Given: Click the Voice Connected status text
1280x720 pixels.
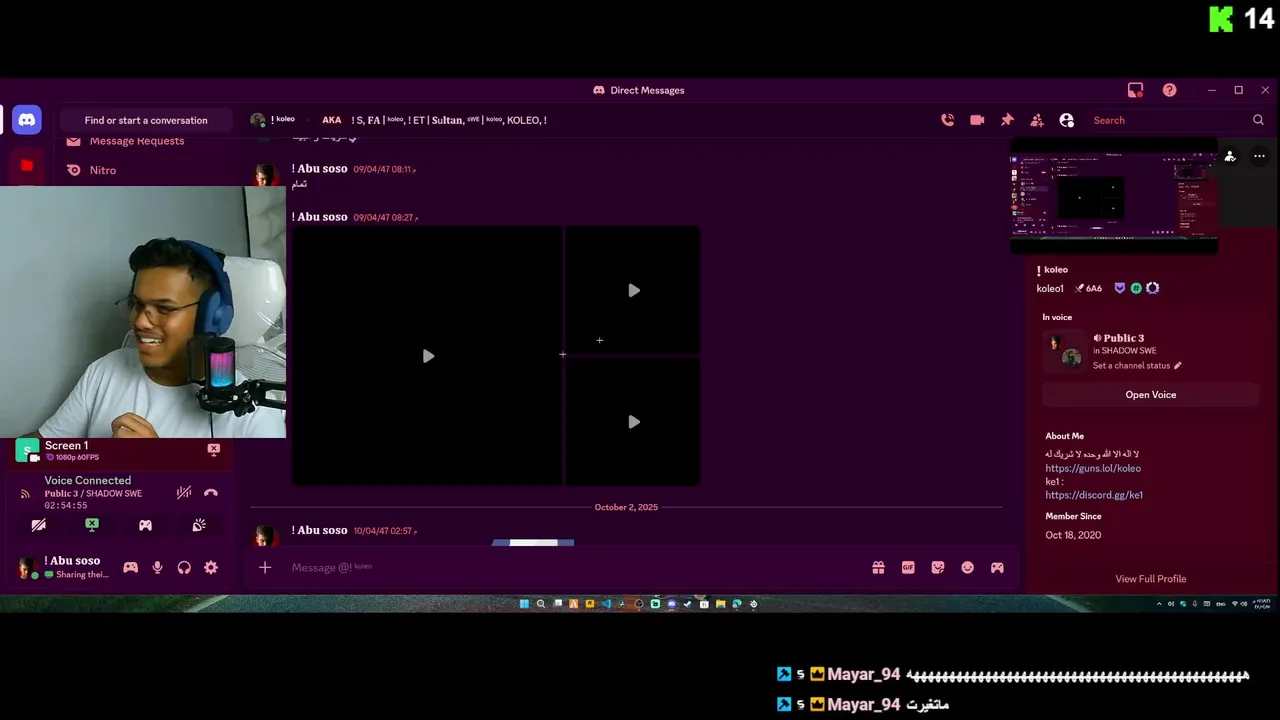Looking at the screenshot, I should click(88, 480).
